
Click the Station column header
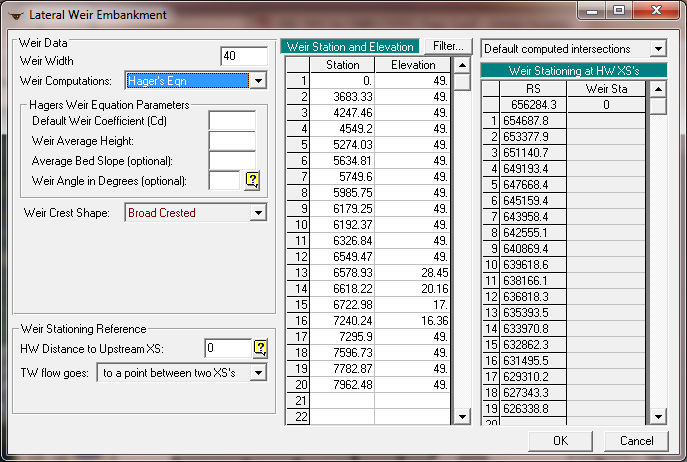pyautogui.click(x=342, y=65)
